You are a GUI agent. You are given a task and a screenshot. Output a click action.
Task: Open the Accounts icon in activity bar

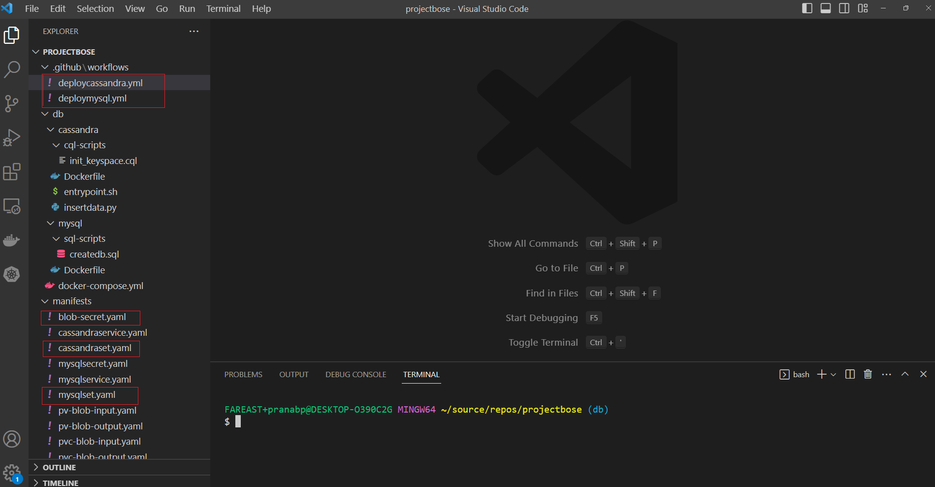point(12,439)
